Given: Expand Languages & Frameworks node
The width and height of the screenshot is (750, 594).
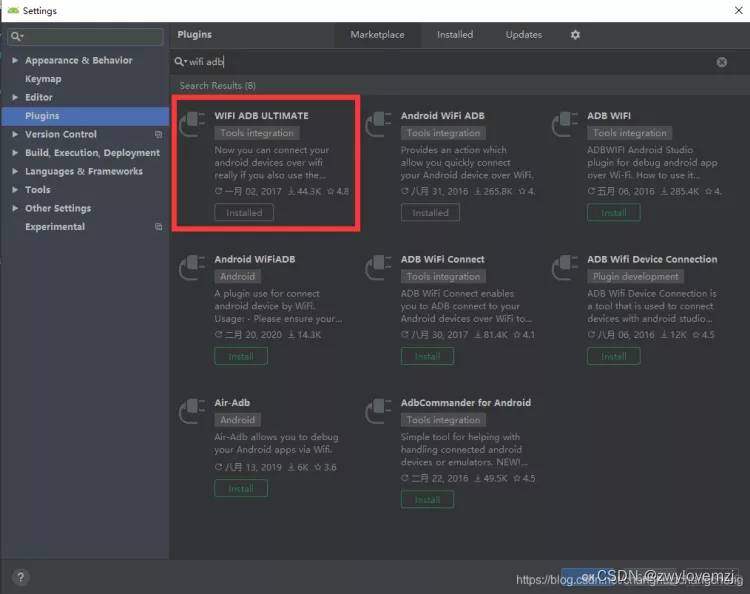Looking at the screenshot, I should point(15,171).
